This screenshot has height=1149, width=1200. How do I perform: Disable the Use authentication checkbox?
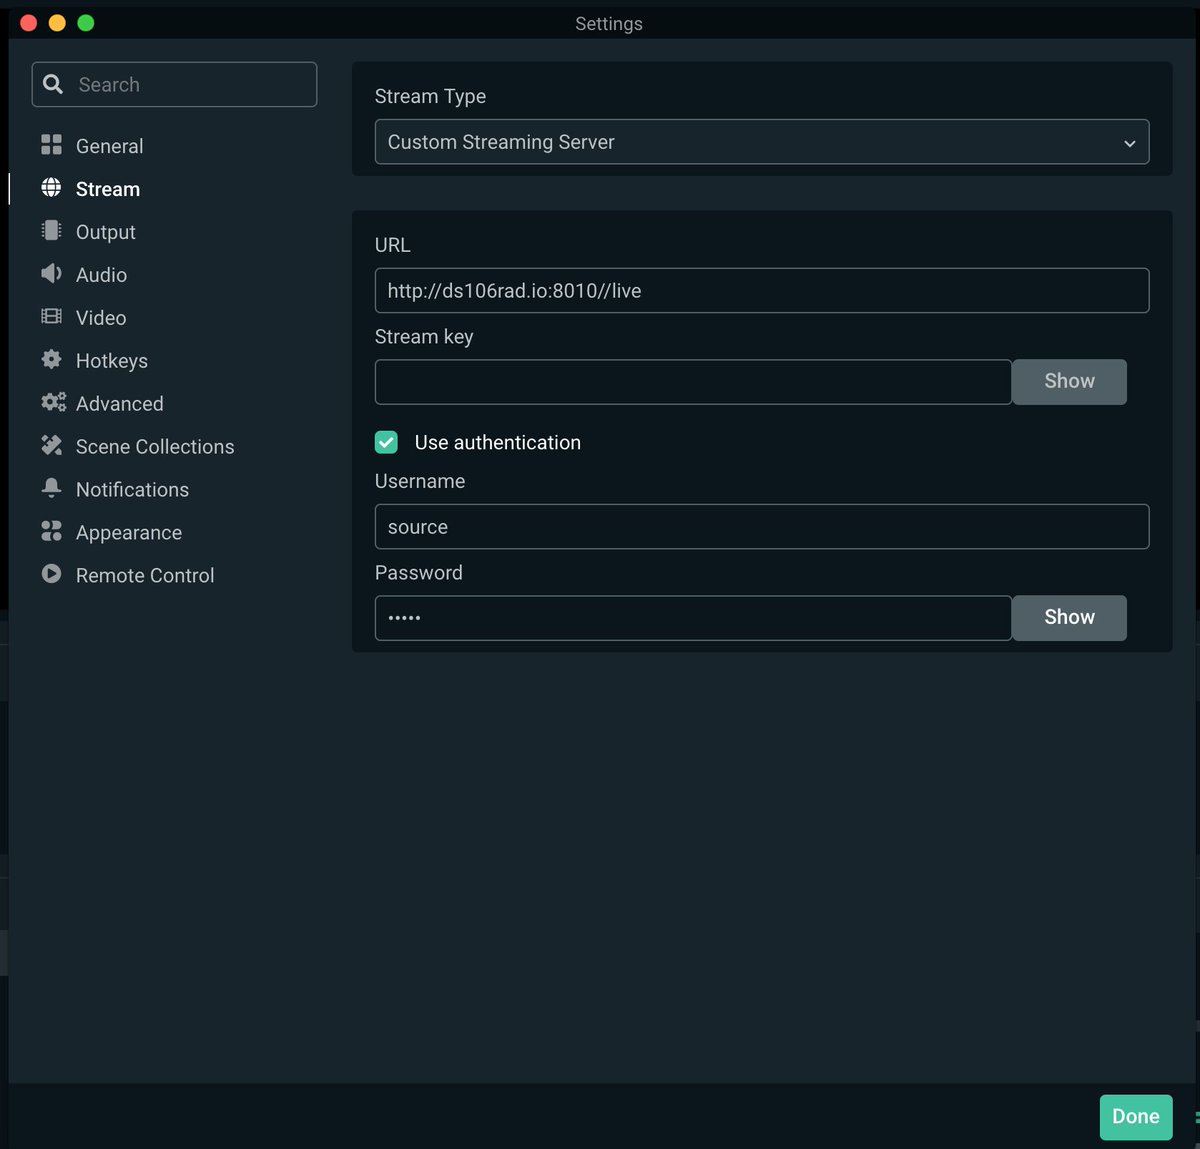click(386, 442)
